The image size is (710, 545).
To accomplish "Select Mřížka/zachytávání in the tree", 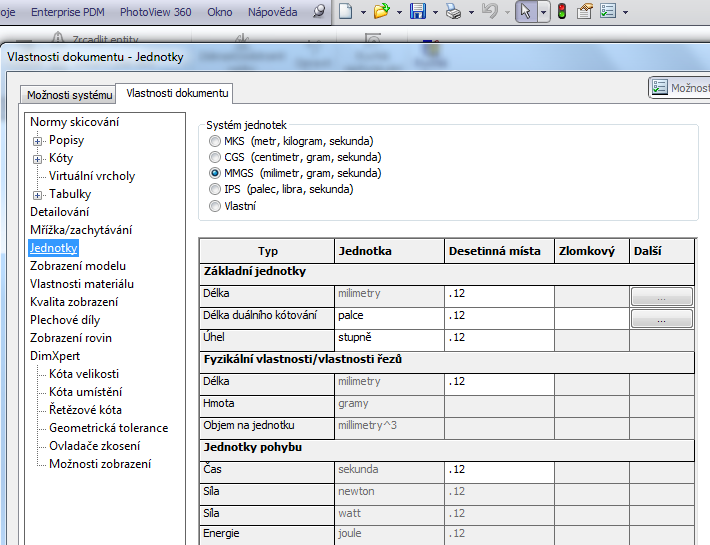I will tap(81, 230).
